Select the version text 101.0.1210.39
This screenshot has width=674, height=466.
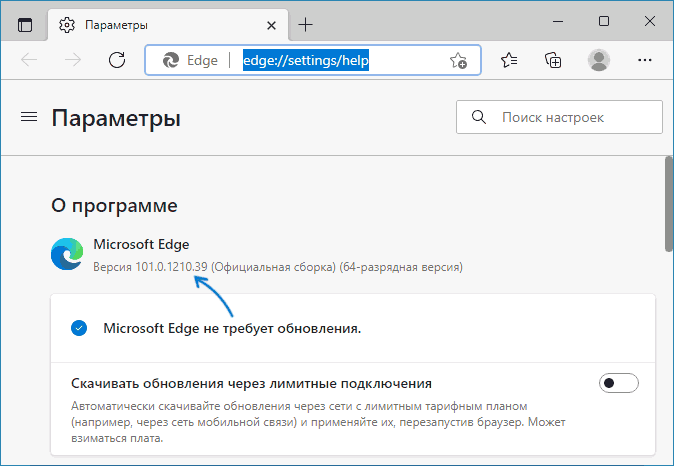(171, 267)
